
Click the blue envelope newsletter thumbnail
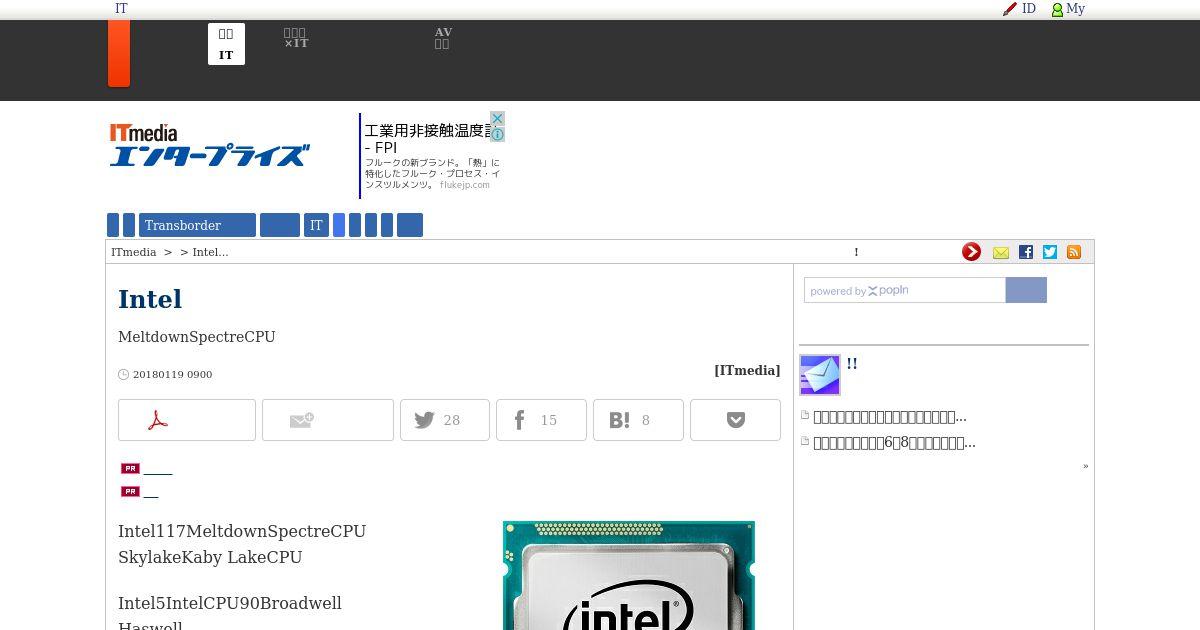[820, 375]
